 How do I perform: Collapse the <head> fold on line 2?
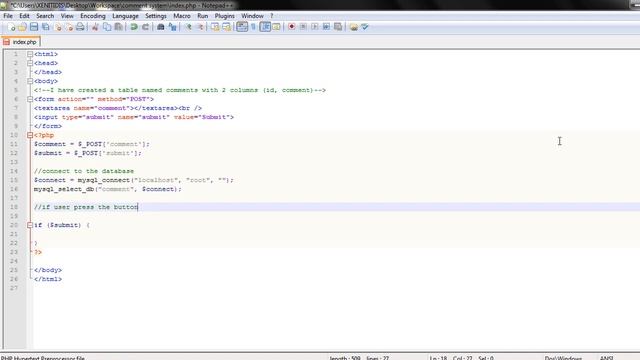(30, 63)
